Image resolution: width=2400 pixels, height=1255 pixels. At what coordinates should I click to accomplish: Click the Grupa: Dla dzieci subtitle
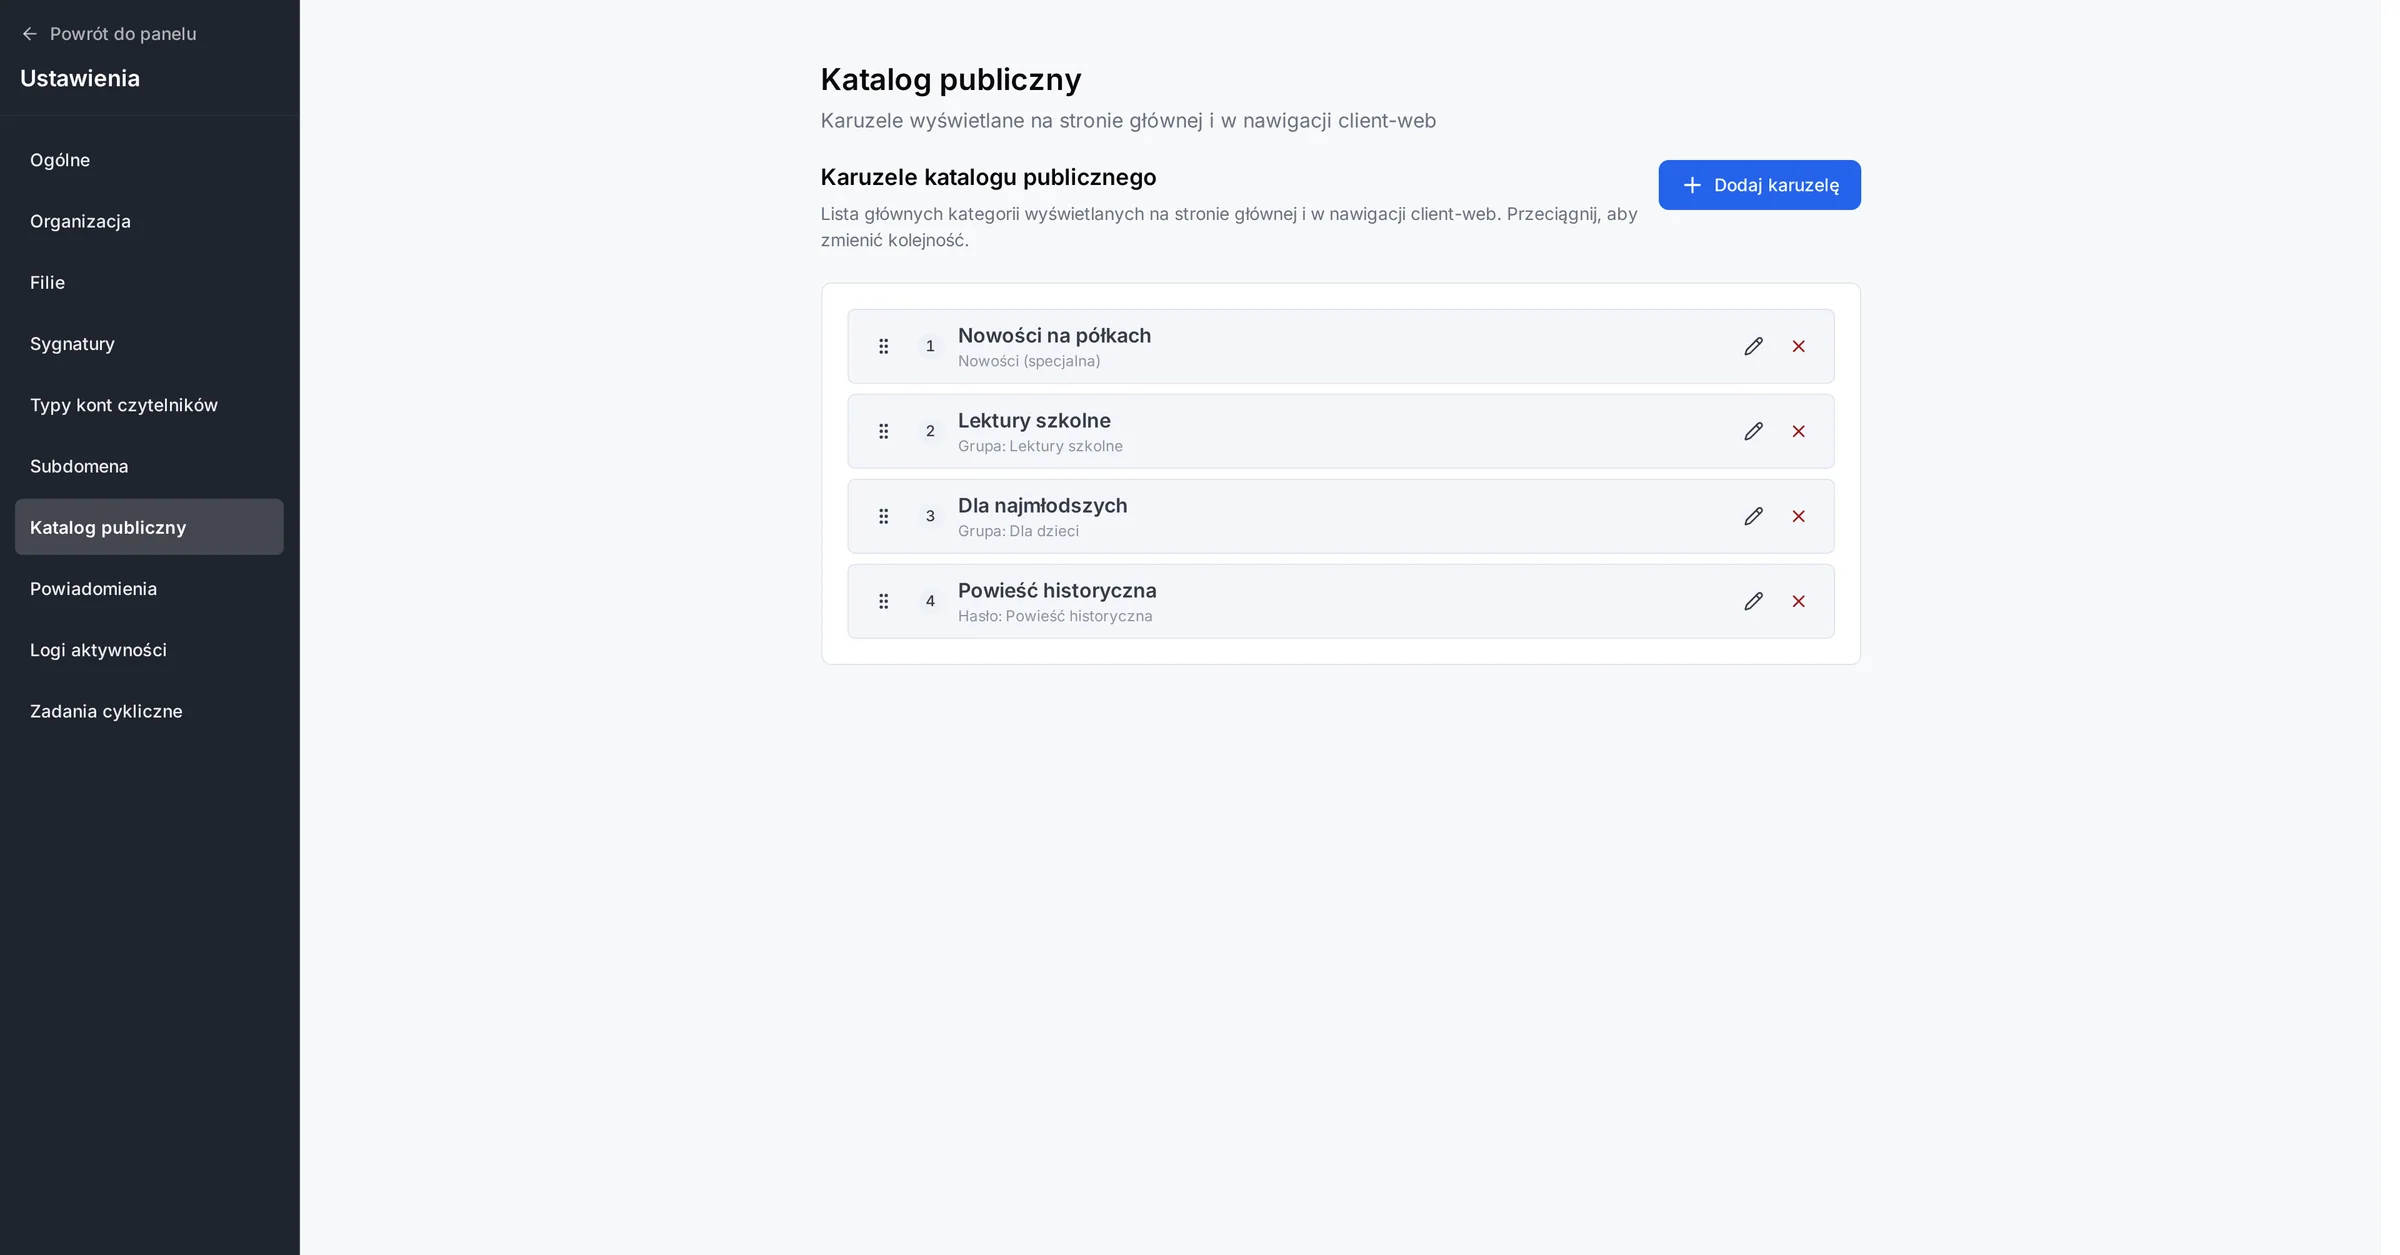click(x=1018, y=531)
